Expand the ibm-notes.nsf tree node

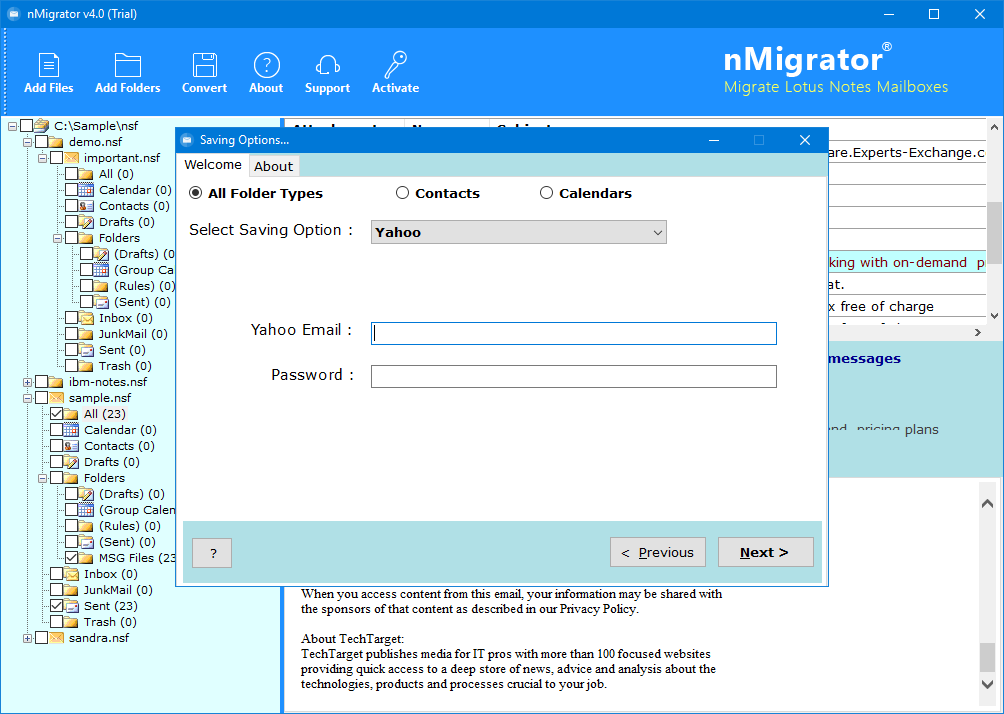coord(28,382)
